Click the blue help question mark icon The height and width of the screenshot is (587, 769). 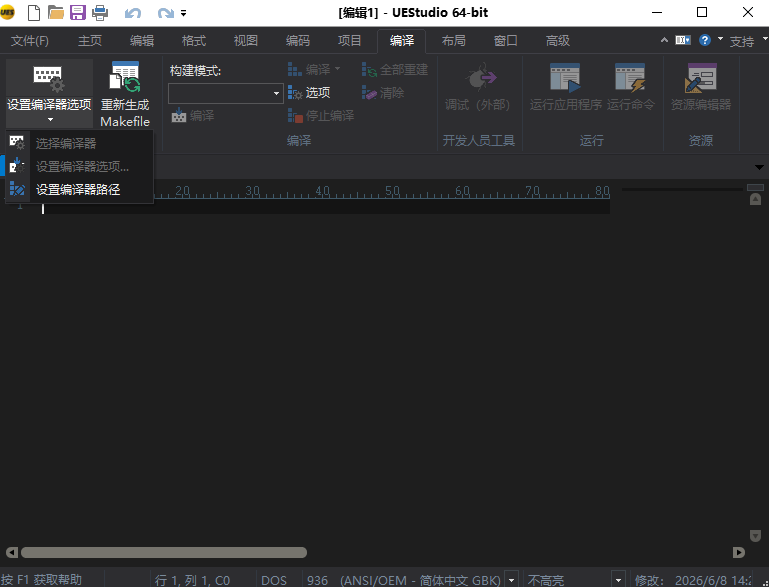[x=705, y=40]
